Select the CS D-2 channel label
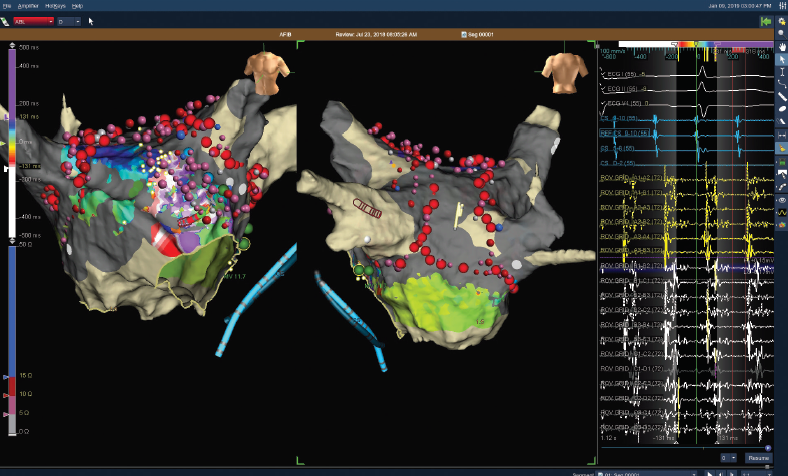 tap(618, 163)
